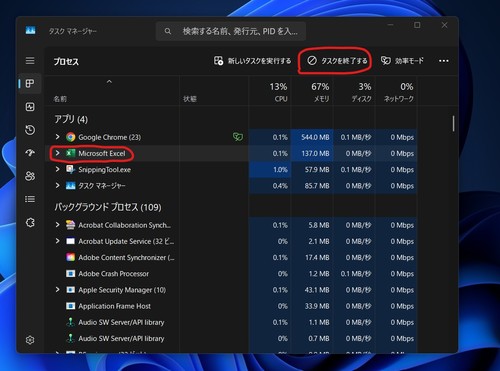Screen dimensions: 500x371
Task: Open the Startup apps page icon
Action: tap(30, 153)
